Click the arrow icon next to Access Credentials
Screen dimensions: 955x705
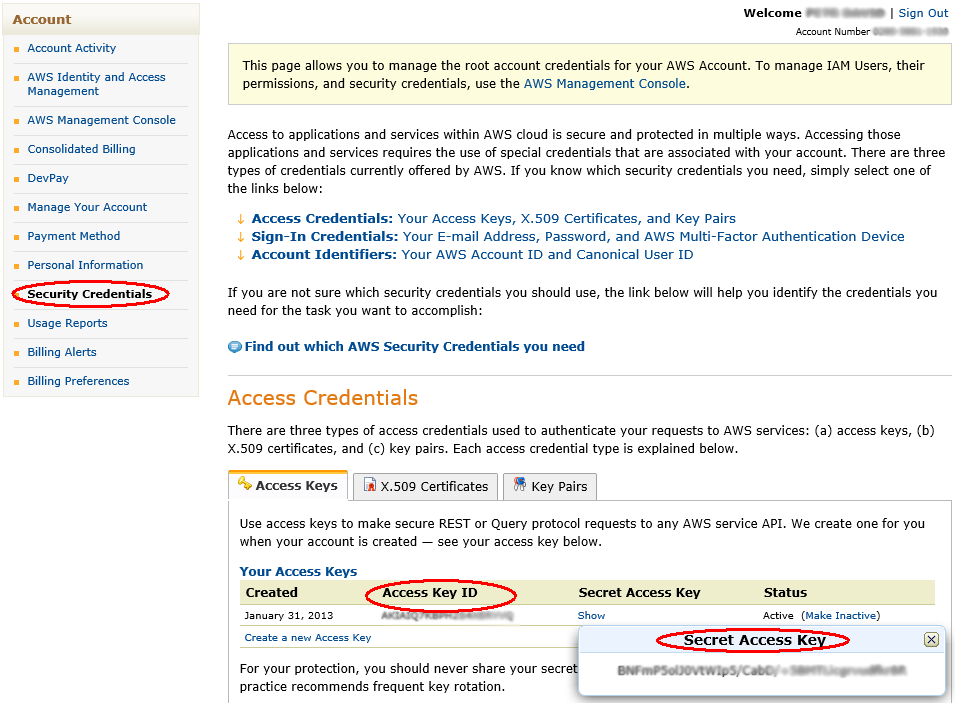point(240,218)
